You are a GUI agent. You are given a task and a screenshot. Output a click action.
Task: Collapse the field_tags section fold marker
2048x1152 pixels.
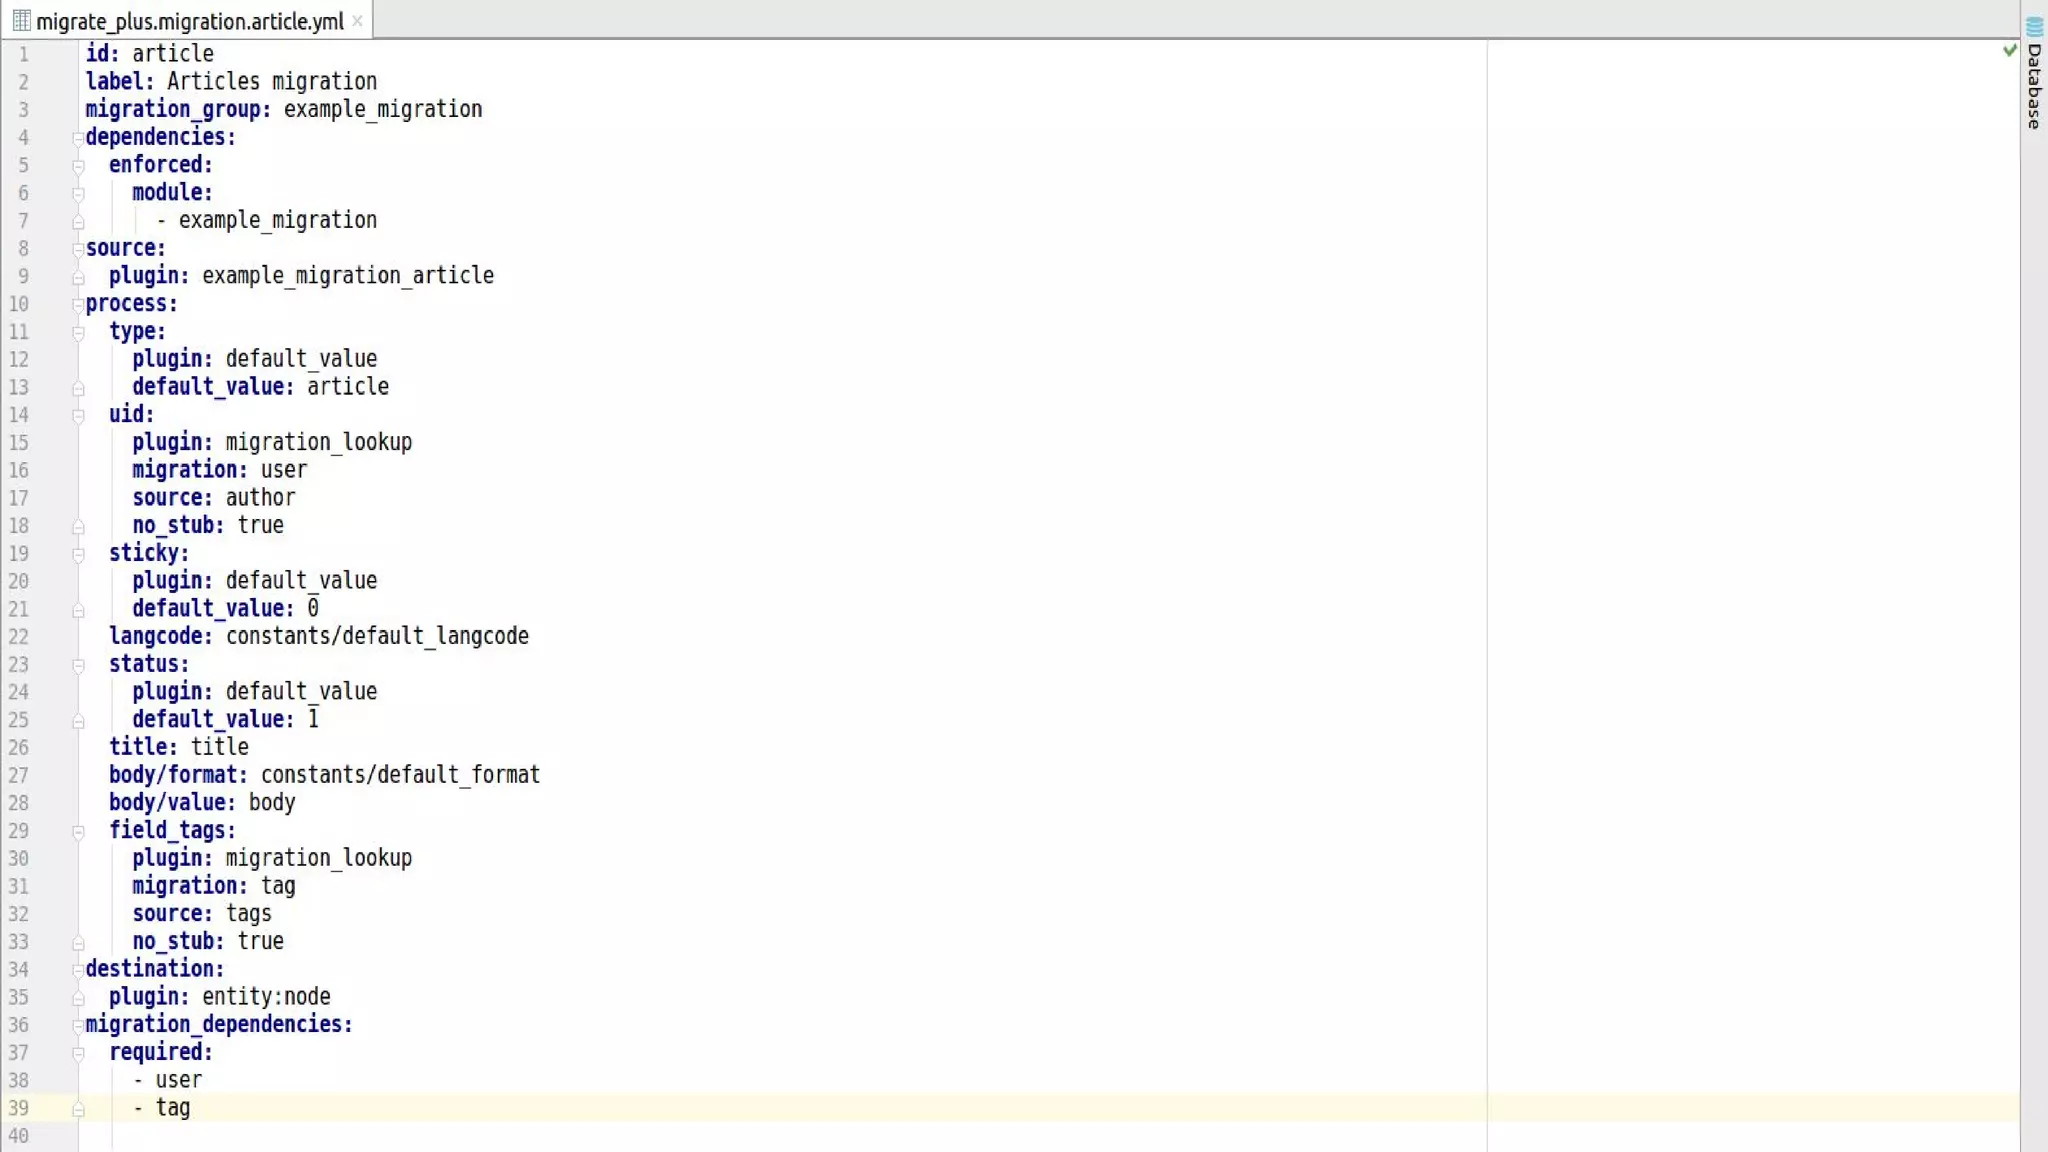coord(78,831)
